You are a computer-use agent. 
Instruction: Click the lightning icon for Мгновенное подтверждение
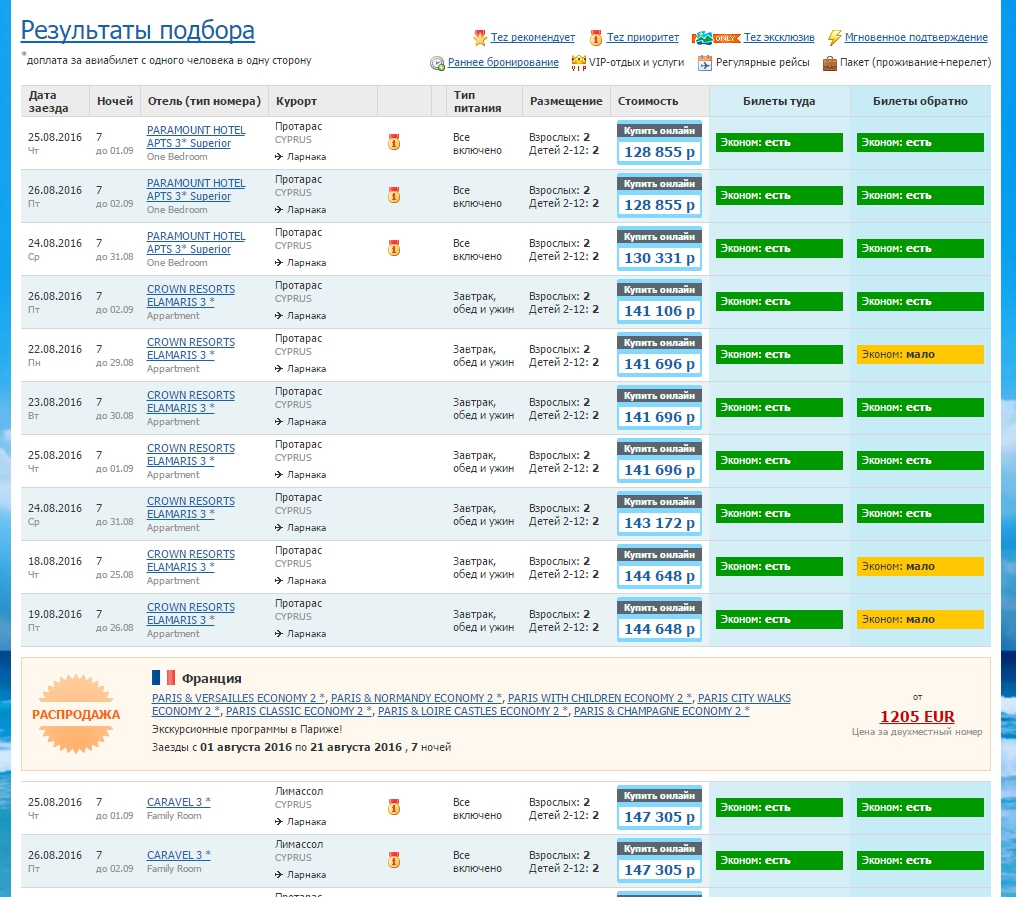(x=835, y=38)
